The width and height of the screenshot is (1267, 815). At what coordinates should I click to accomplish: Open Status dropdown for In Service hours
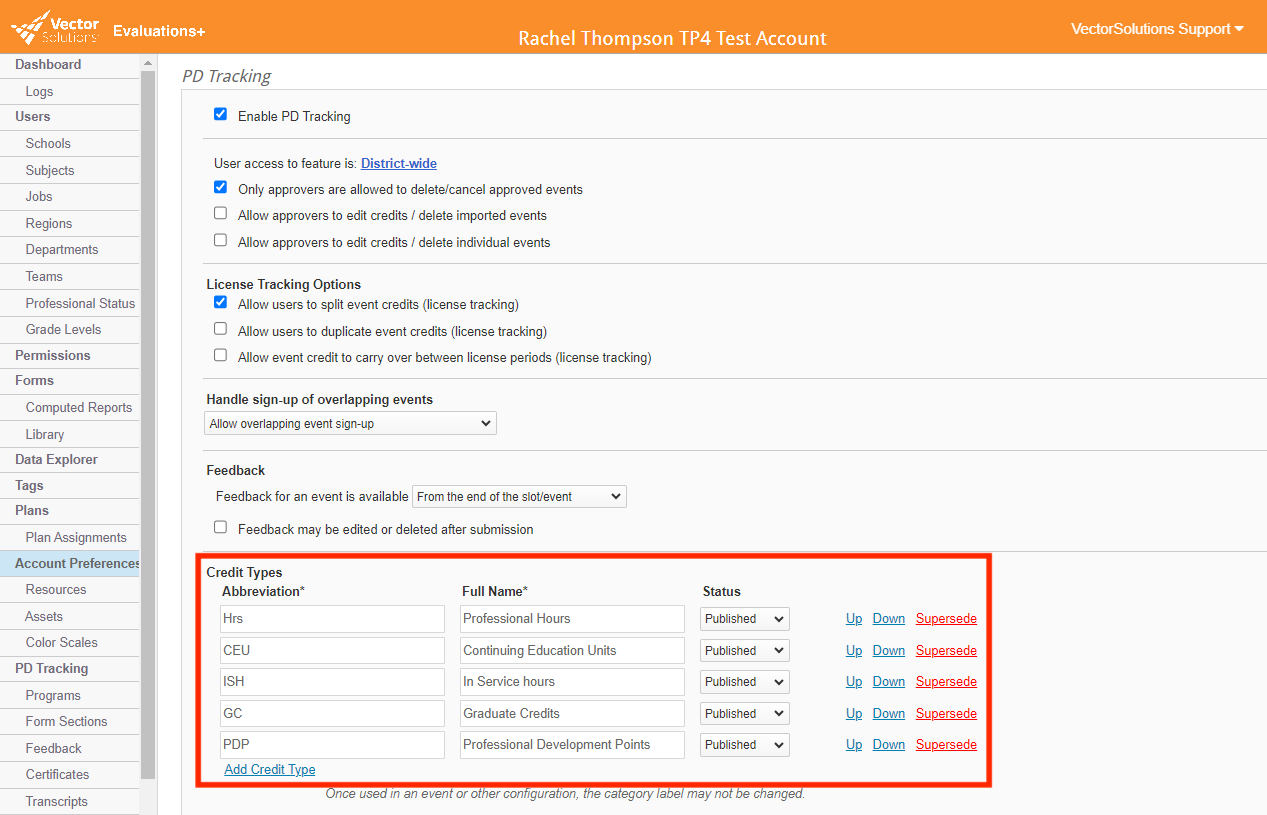745,682
